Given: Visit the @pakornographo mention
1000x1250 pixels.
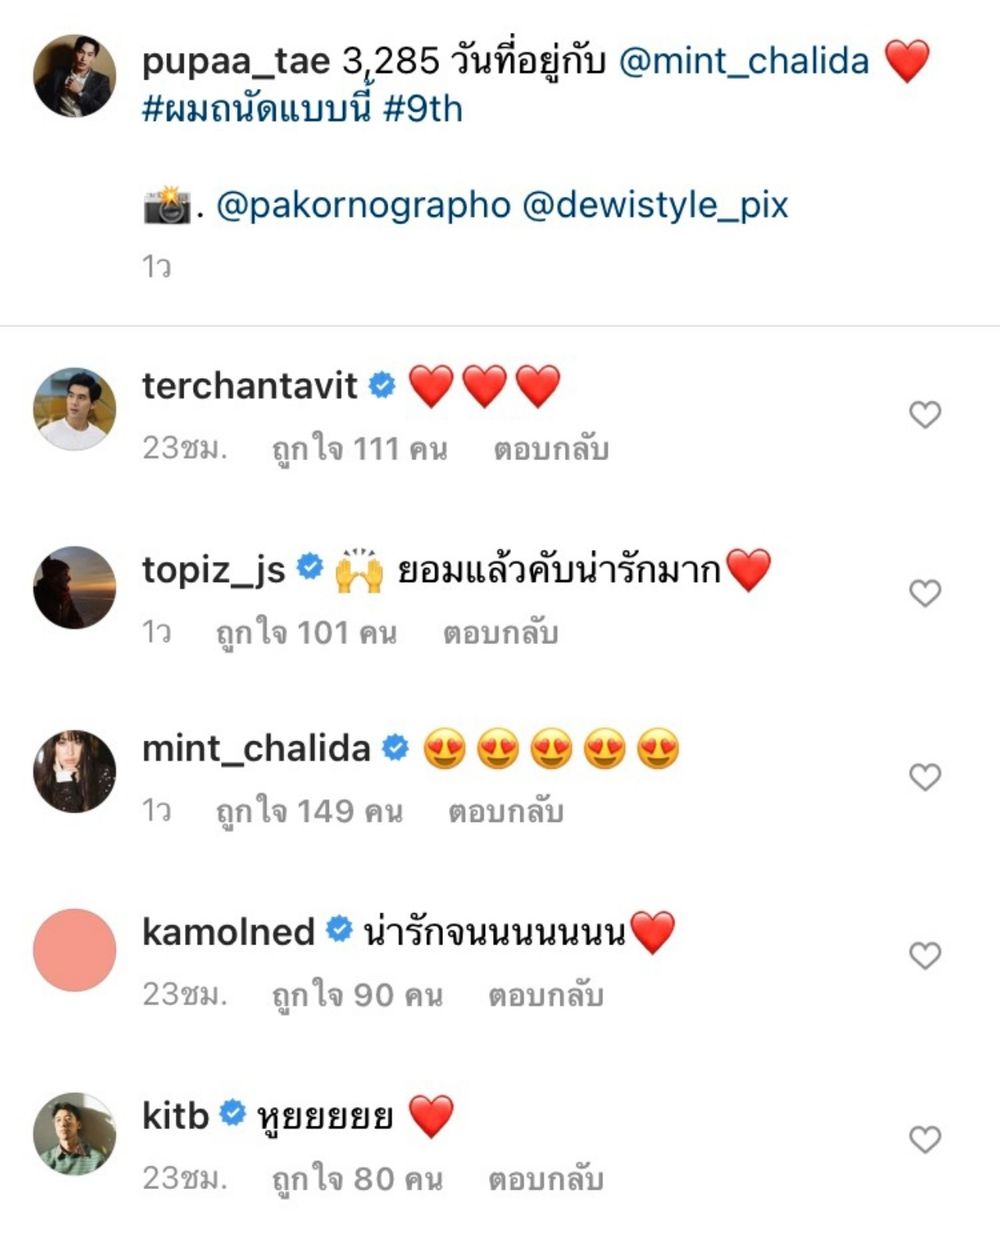Looking at the screenshot, I should pos(363,205).
